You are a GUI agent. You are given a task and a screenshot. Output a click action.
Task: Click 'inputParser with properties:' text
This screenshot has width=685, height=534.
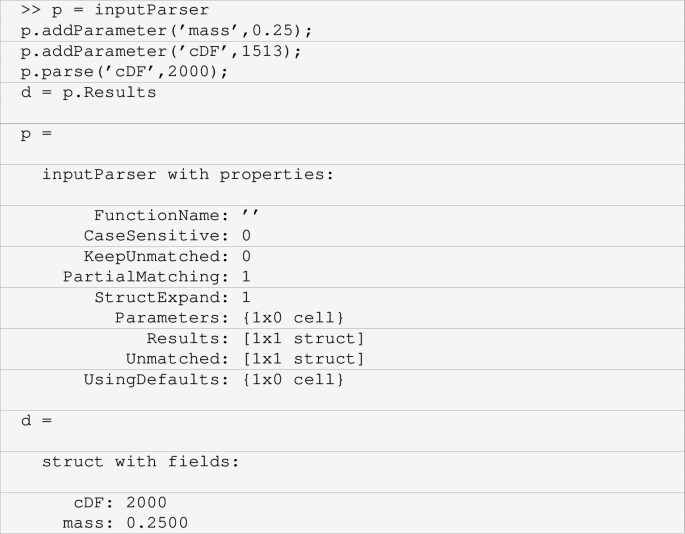[x=187, y=174]
